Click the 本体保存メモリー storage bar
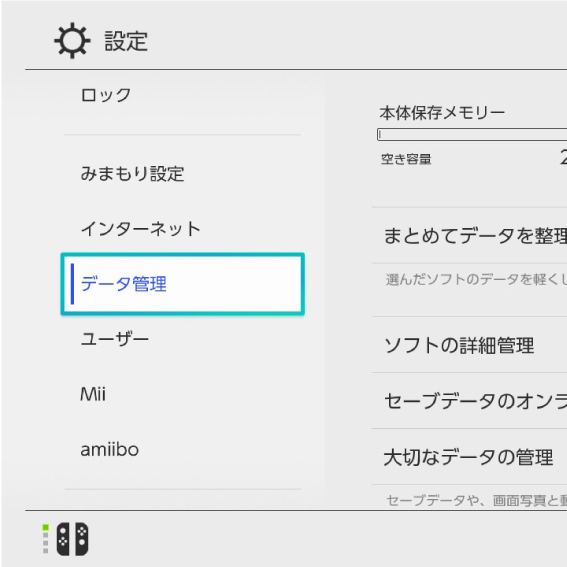The width and height of the screenshot is (567, 567). [472, 135]
